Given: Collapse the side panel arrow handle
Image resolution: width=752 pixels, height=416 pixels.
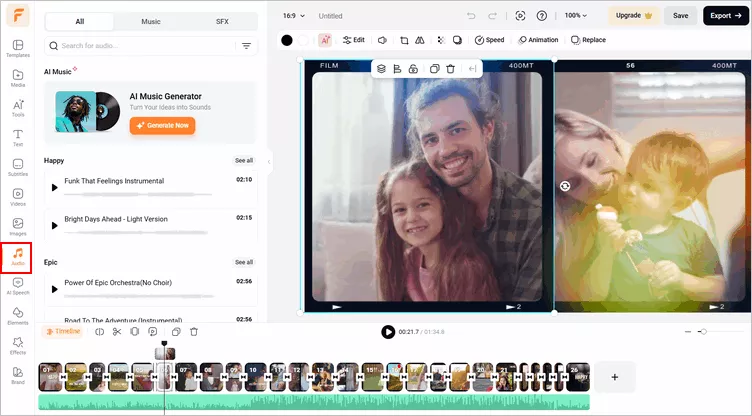Looking at the screenshot, I should [269, 162].
